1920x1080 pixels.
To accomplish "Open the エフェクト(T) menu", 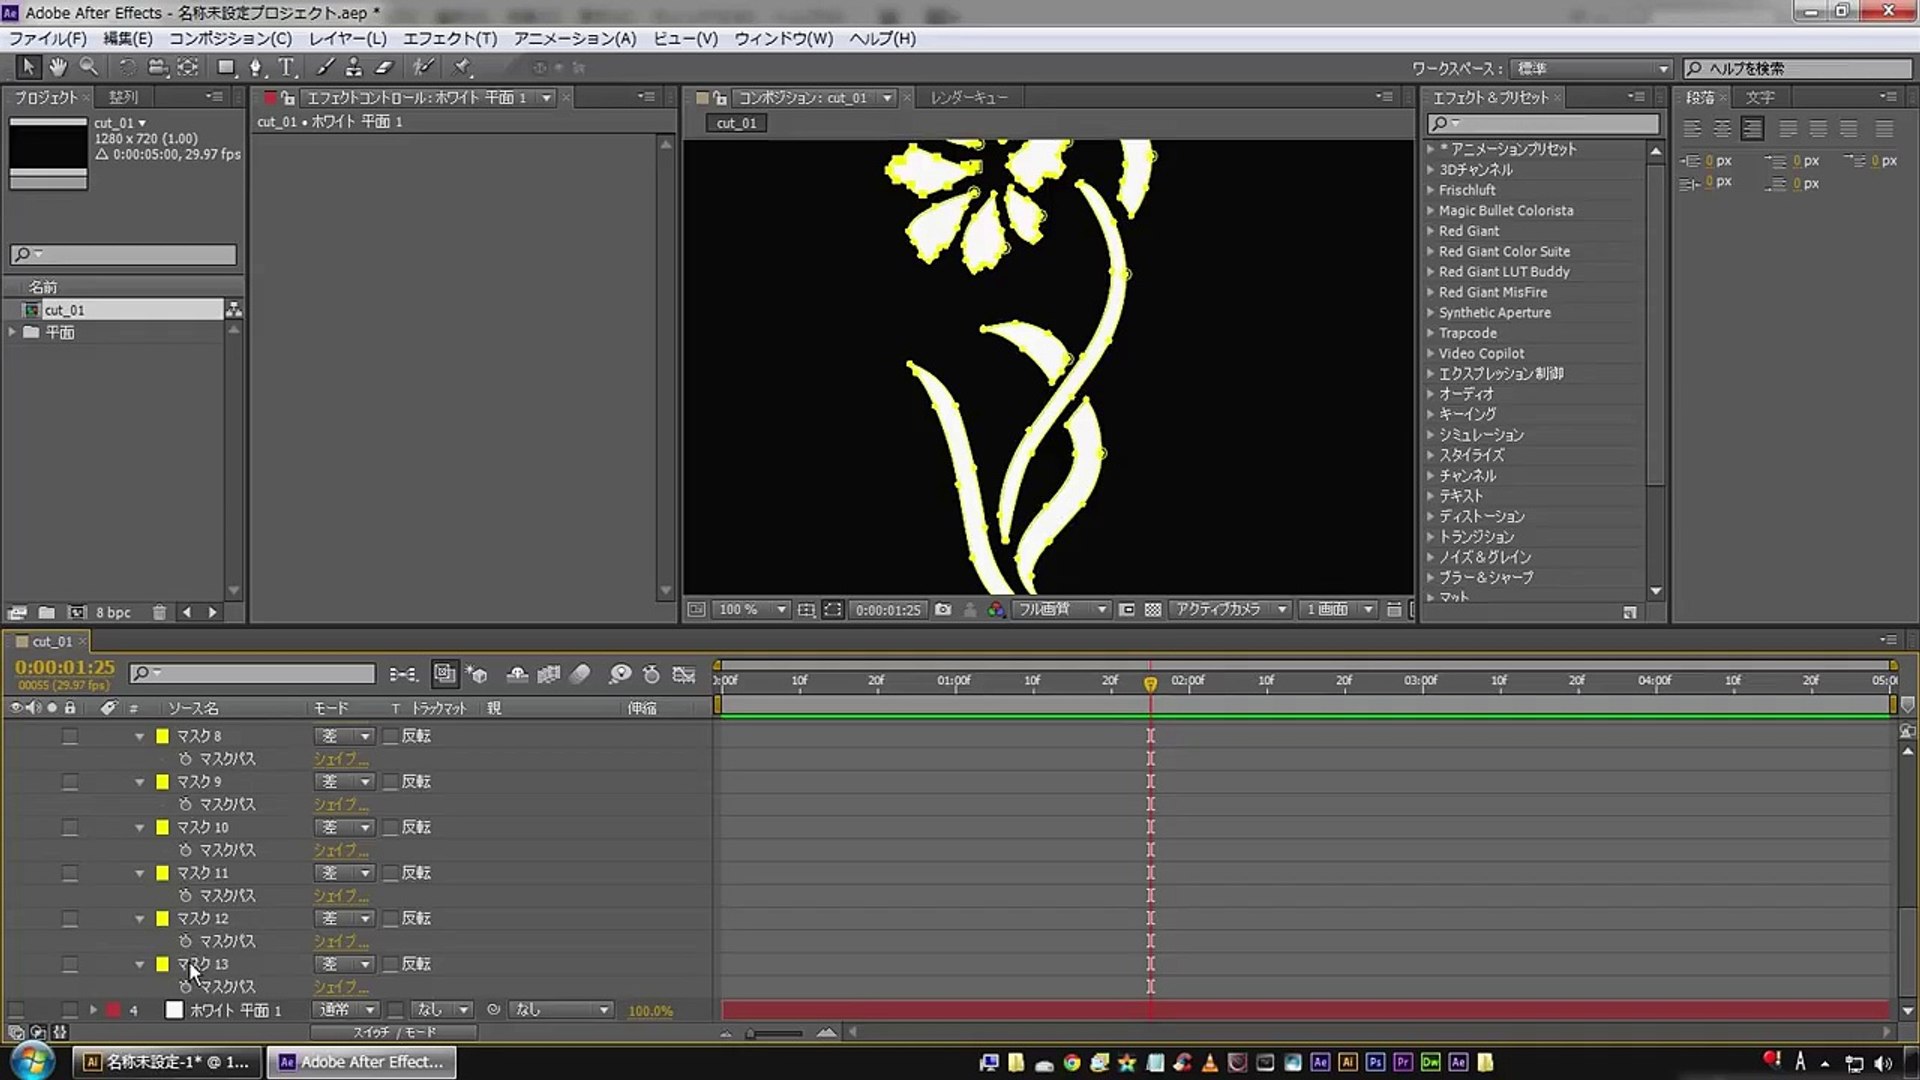I will (x=450, y=38).
